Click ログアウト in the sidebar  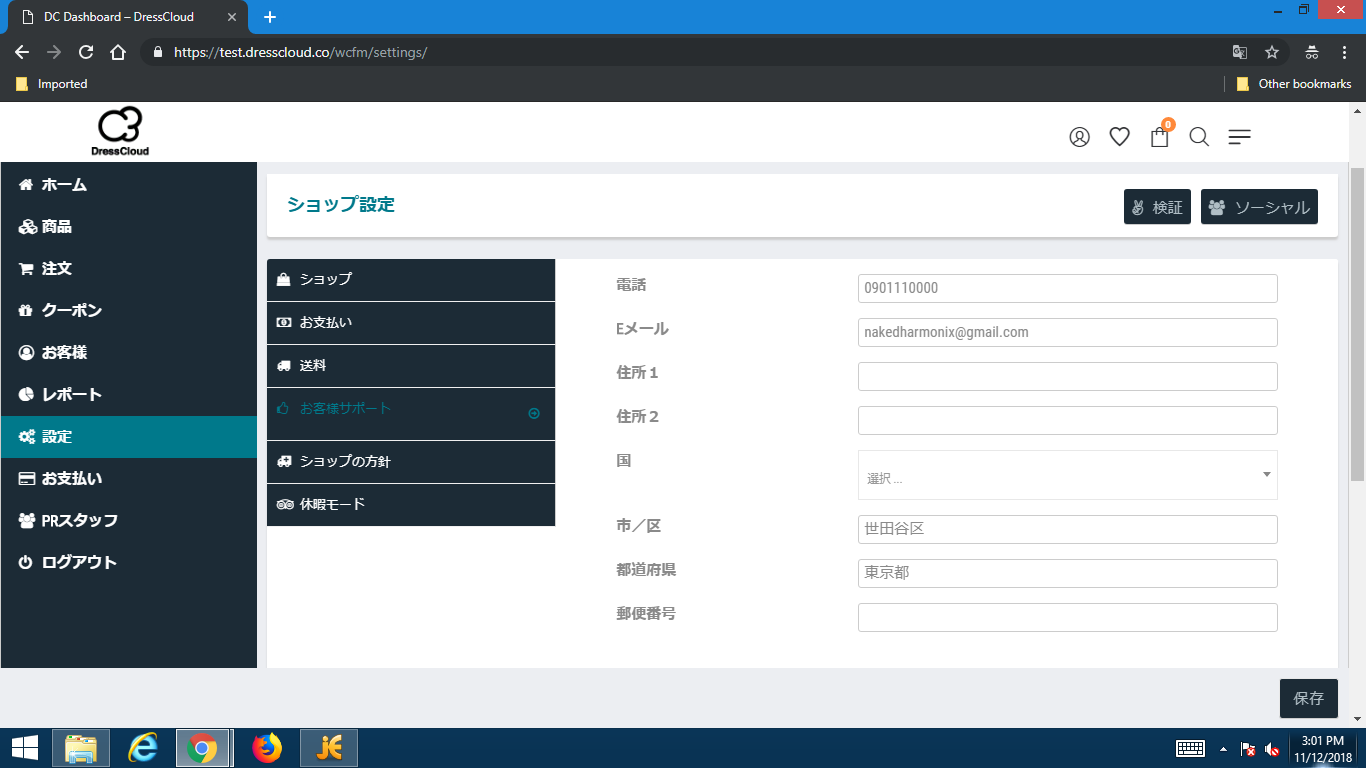click(x=129, y=563)
